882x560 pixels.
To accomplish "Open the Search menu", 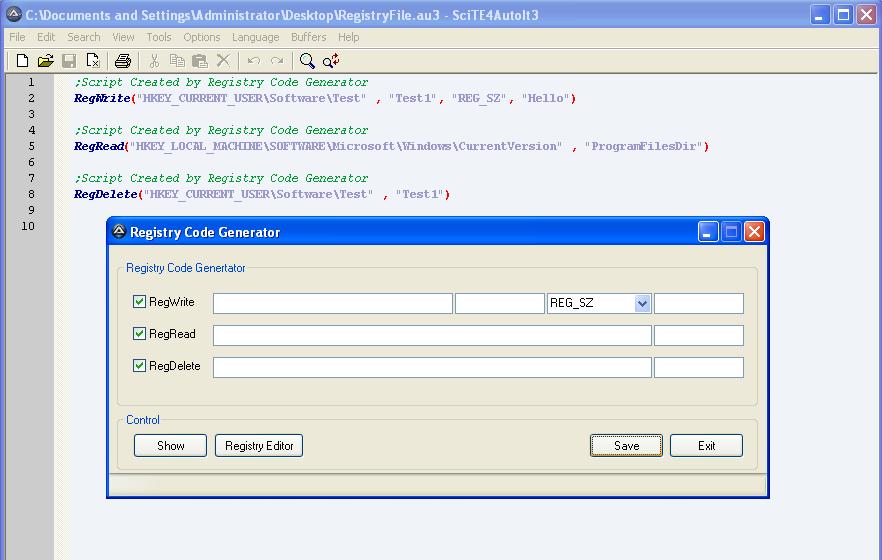I will coord(83,37).
